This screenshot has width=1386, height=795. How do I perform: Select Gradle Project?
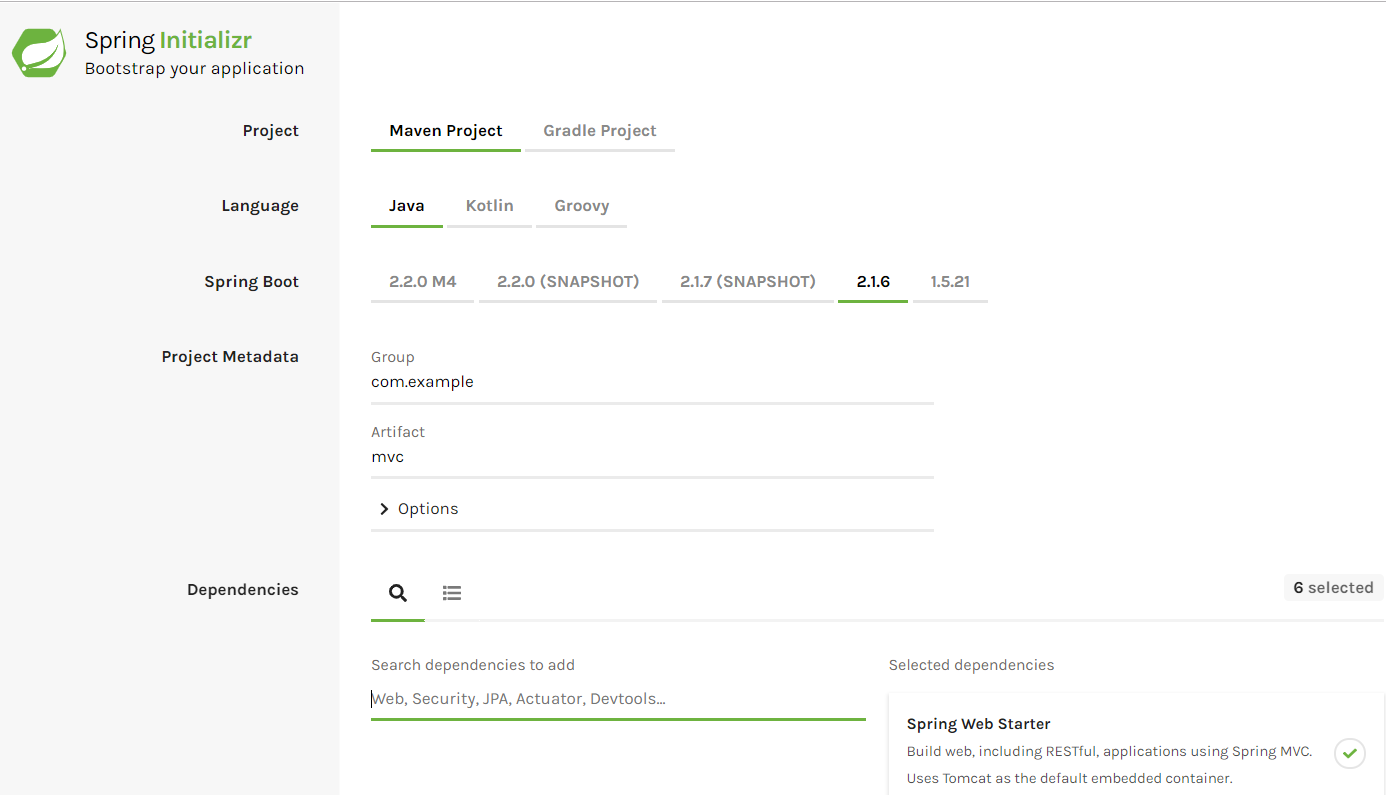click(600, 131)
